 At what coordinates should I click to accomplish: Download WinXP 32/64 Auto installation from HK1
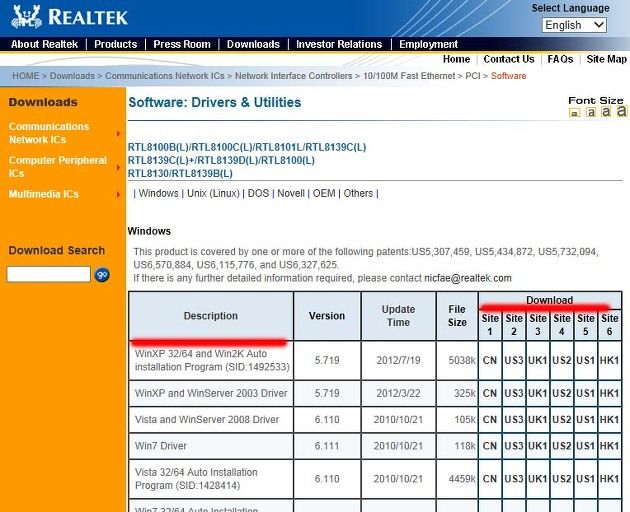(610, 360)
